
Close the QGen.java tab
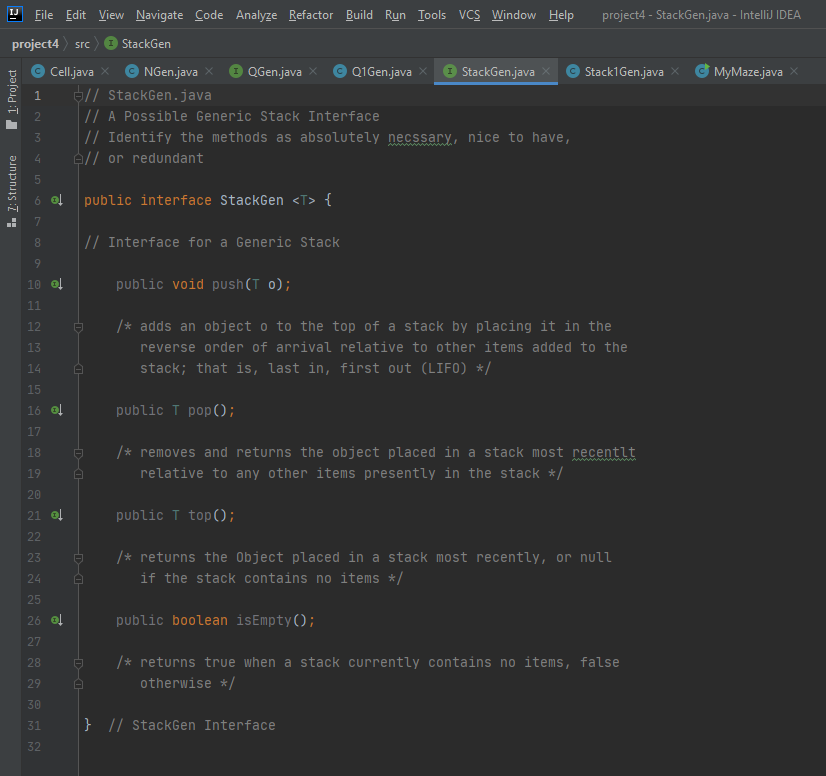pos(313,71)
